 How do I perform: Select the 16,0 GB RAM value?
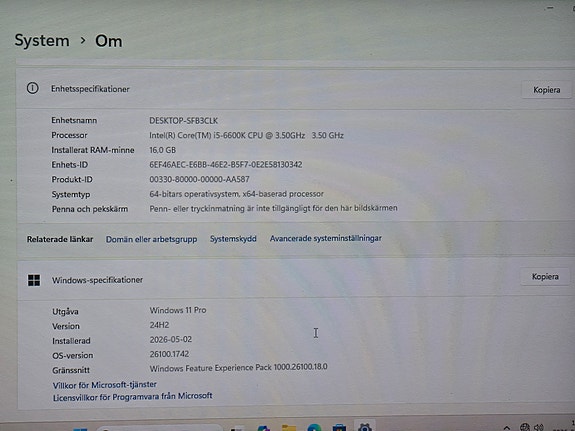(x=162, y=150)
